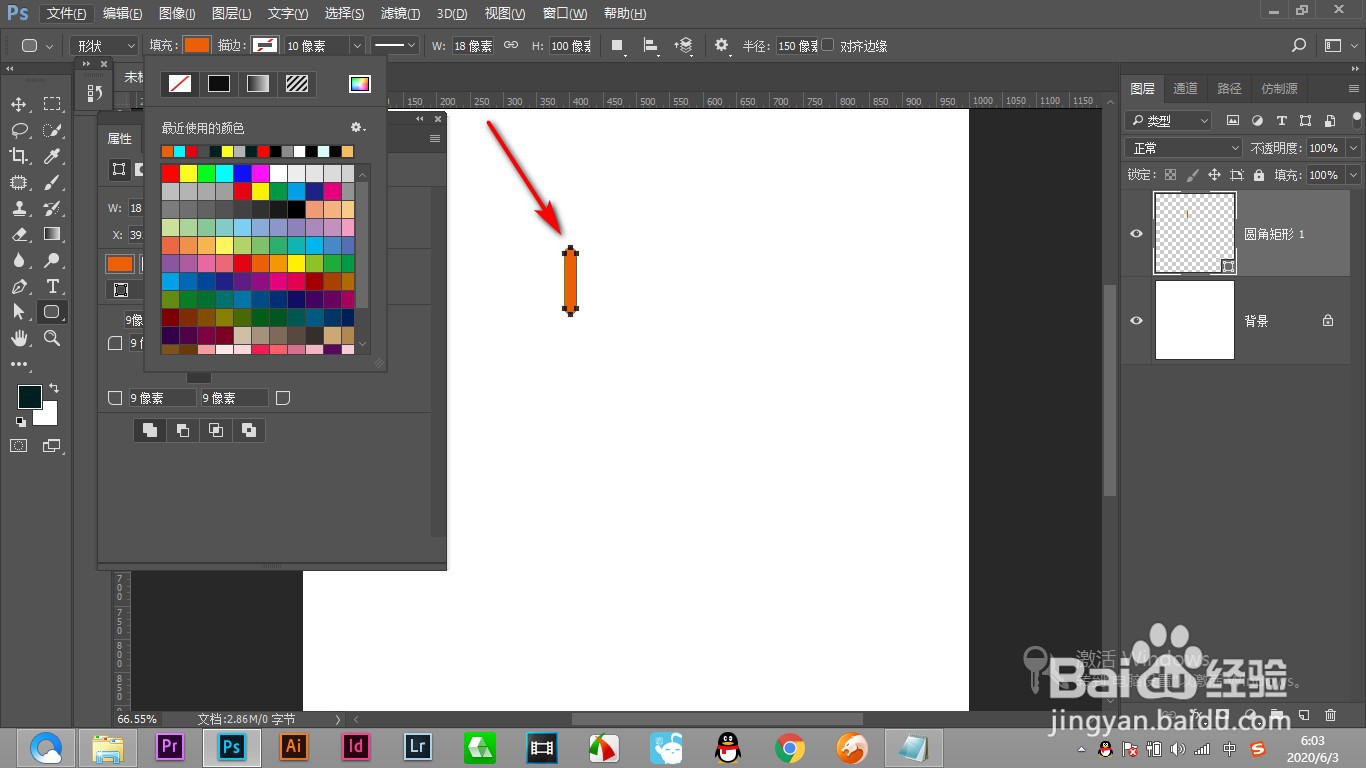Open the 类型 layer filter dropdown
Viewport: 1366px width, 768px height.
point(1168,120)
